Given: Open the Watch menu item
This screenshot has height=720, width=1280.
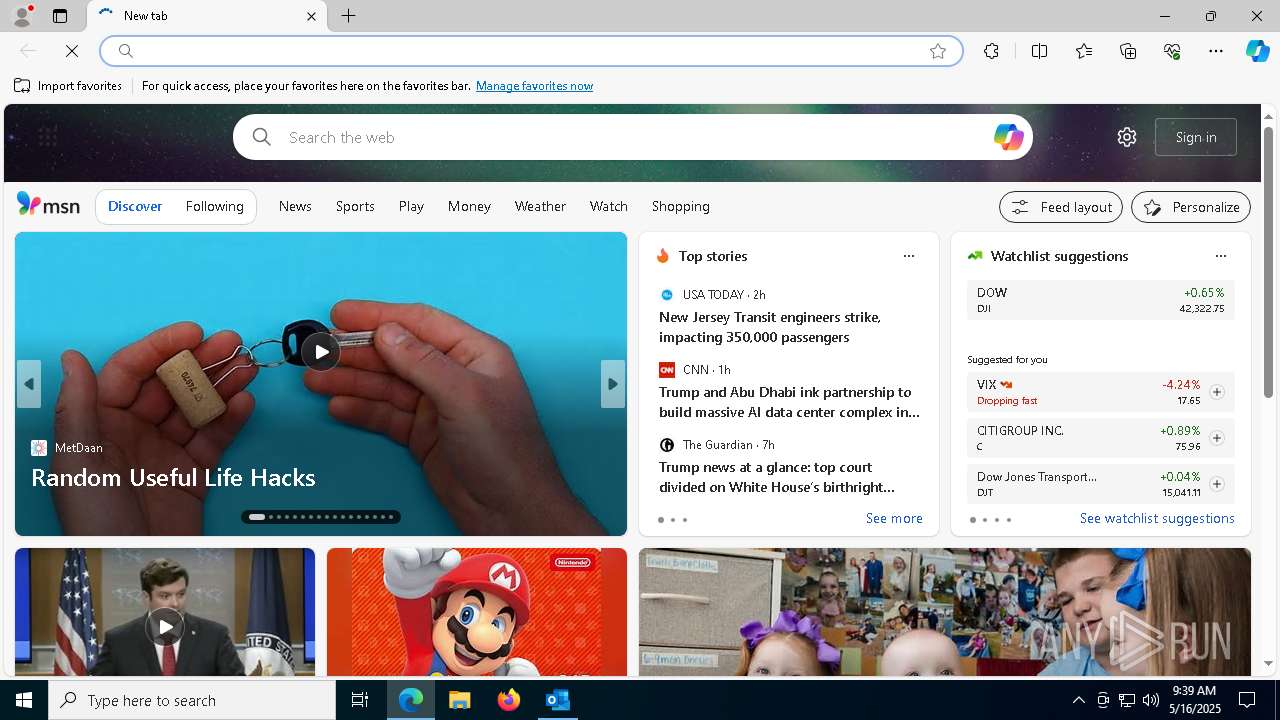Looking at the screenshot, I should tap(608, 206).
